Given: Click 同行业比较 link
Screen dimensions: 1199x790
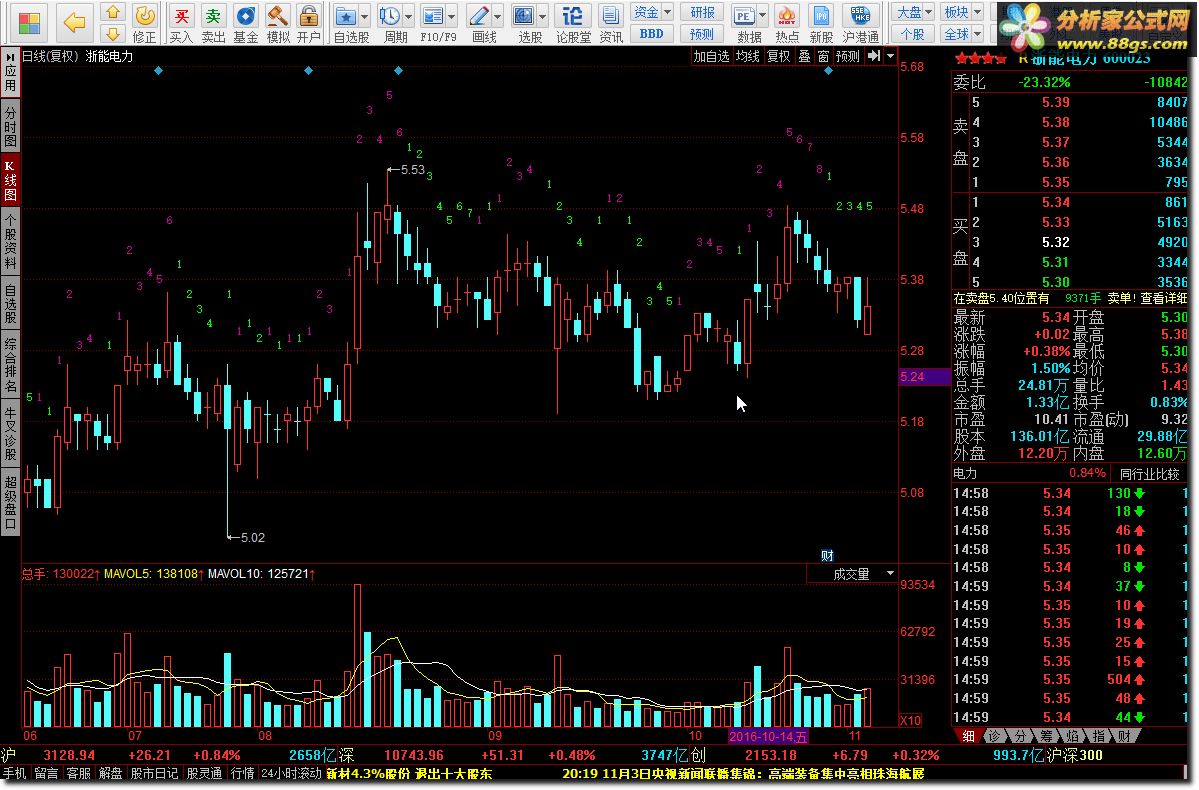Looking at the screenshot, I should (1149, 474).
